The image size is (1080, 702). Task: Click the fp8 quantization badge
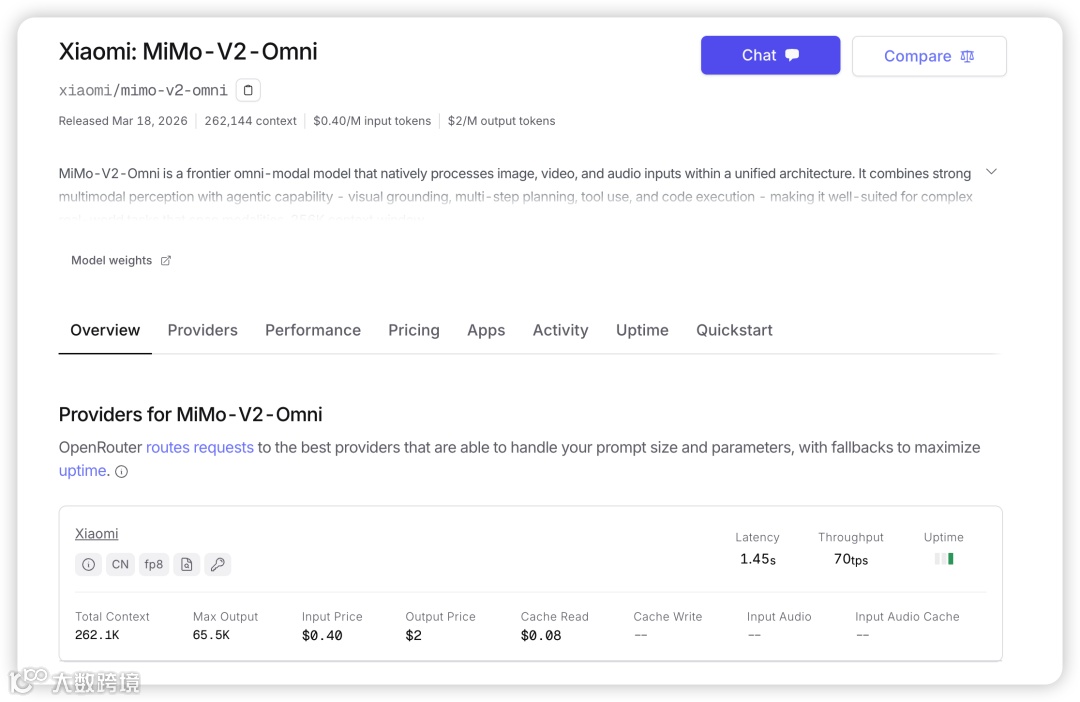click(x=153, y=564)
